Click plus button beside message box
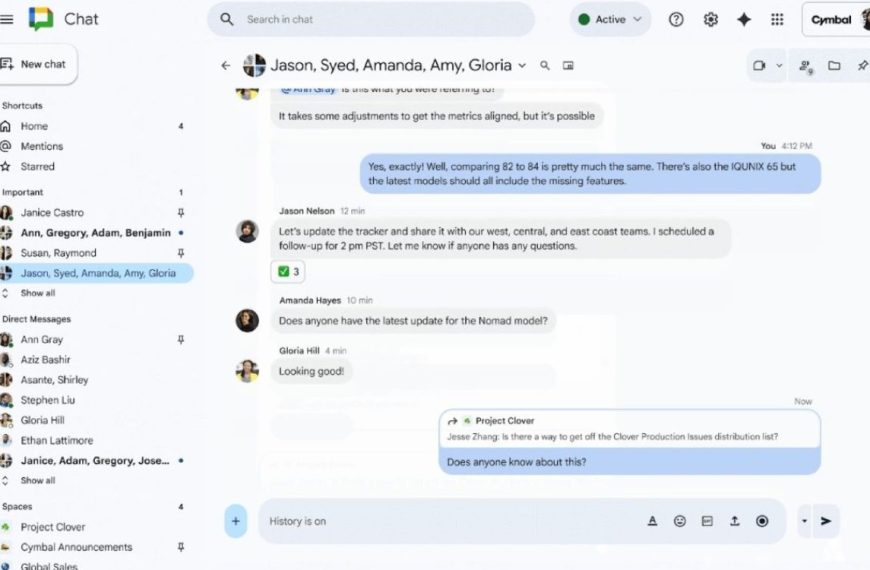The width and height of the screenshot is (870, 570). (x=236, y=521)
